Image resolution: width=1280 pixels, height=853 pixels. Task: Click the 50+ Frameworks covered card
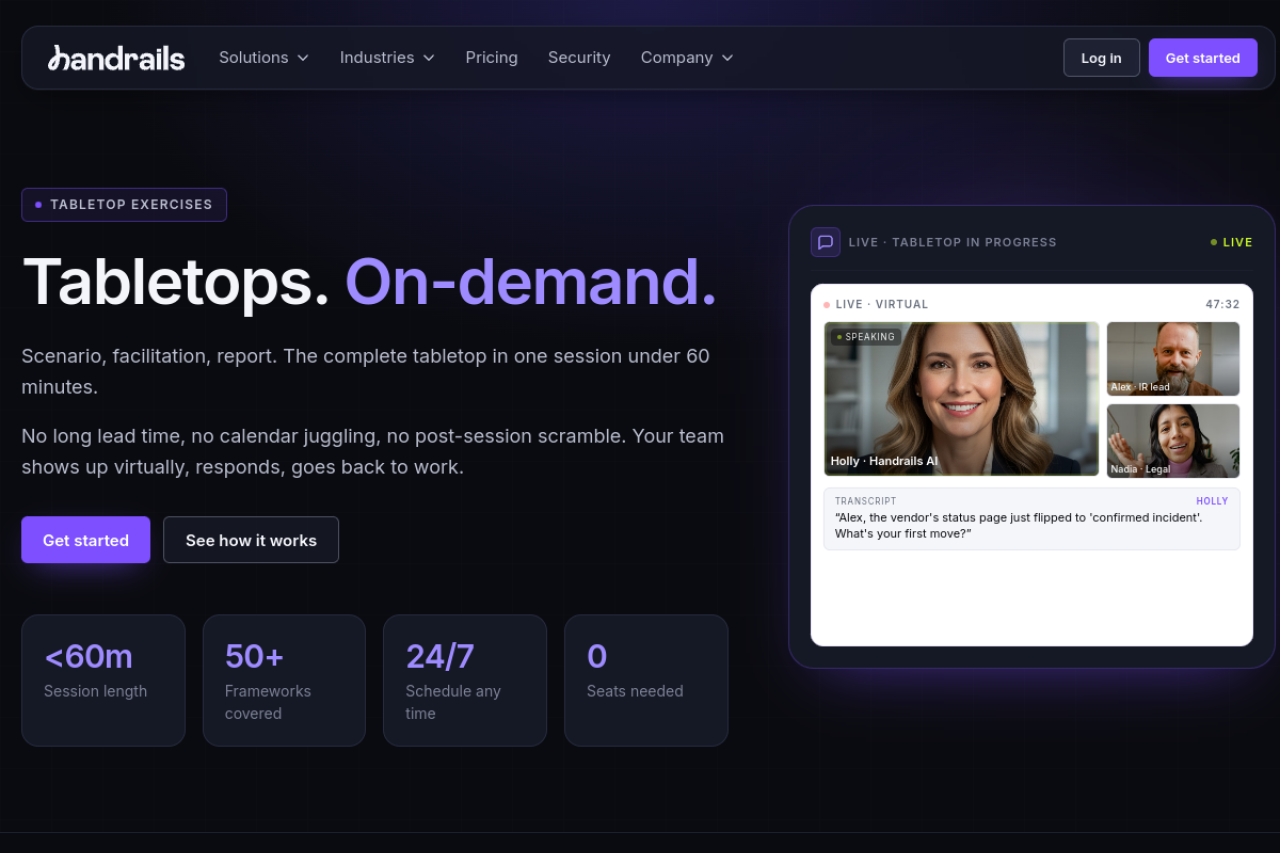(x=284, y=680)
